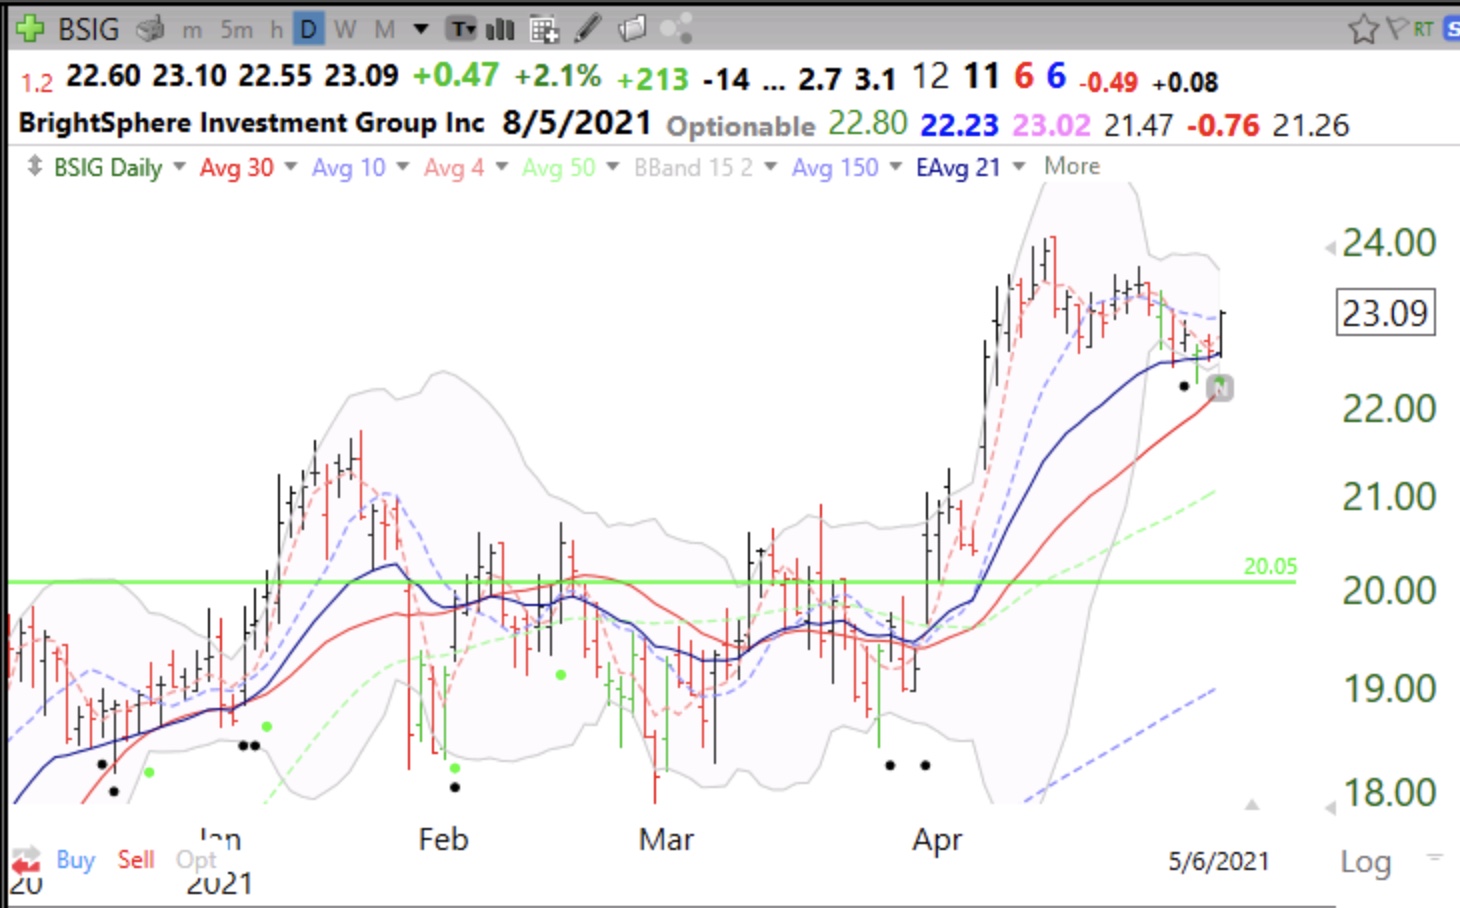Click the 8/5/2021 date text
The width and height of the screenshot is (1460, 908).
[576, 123]
